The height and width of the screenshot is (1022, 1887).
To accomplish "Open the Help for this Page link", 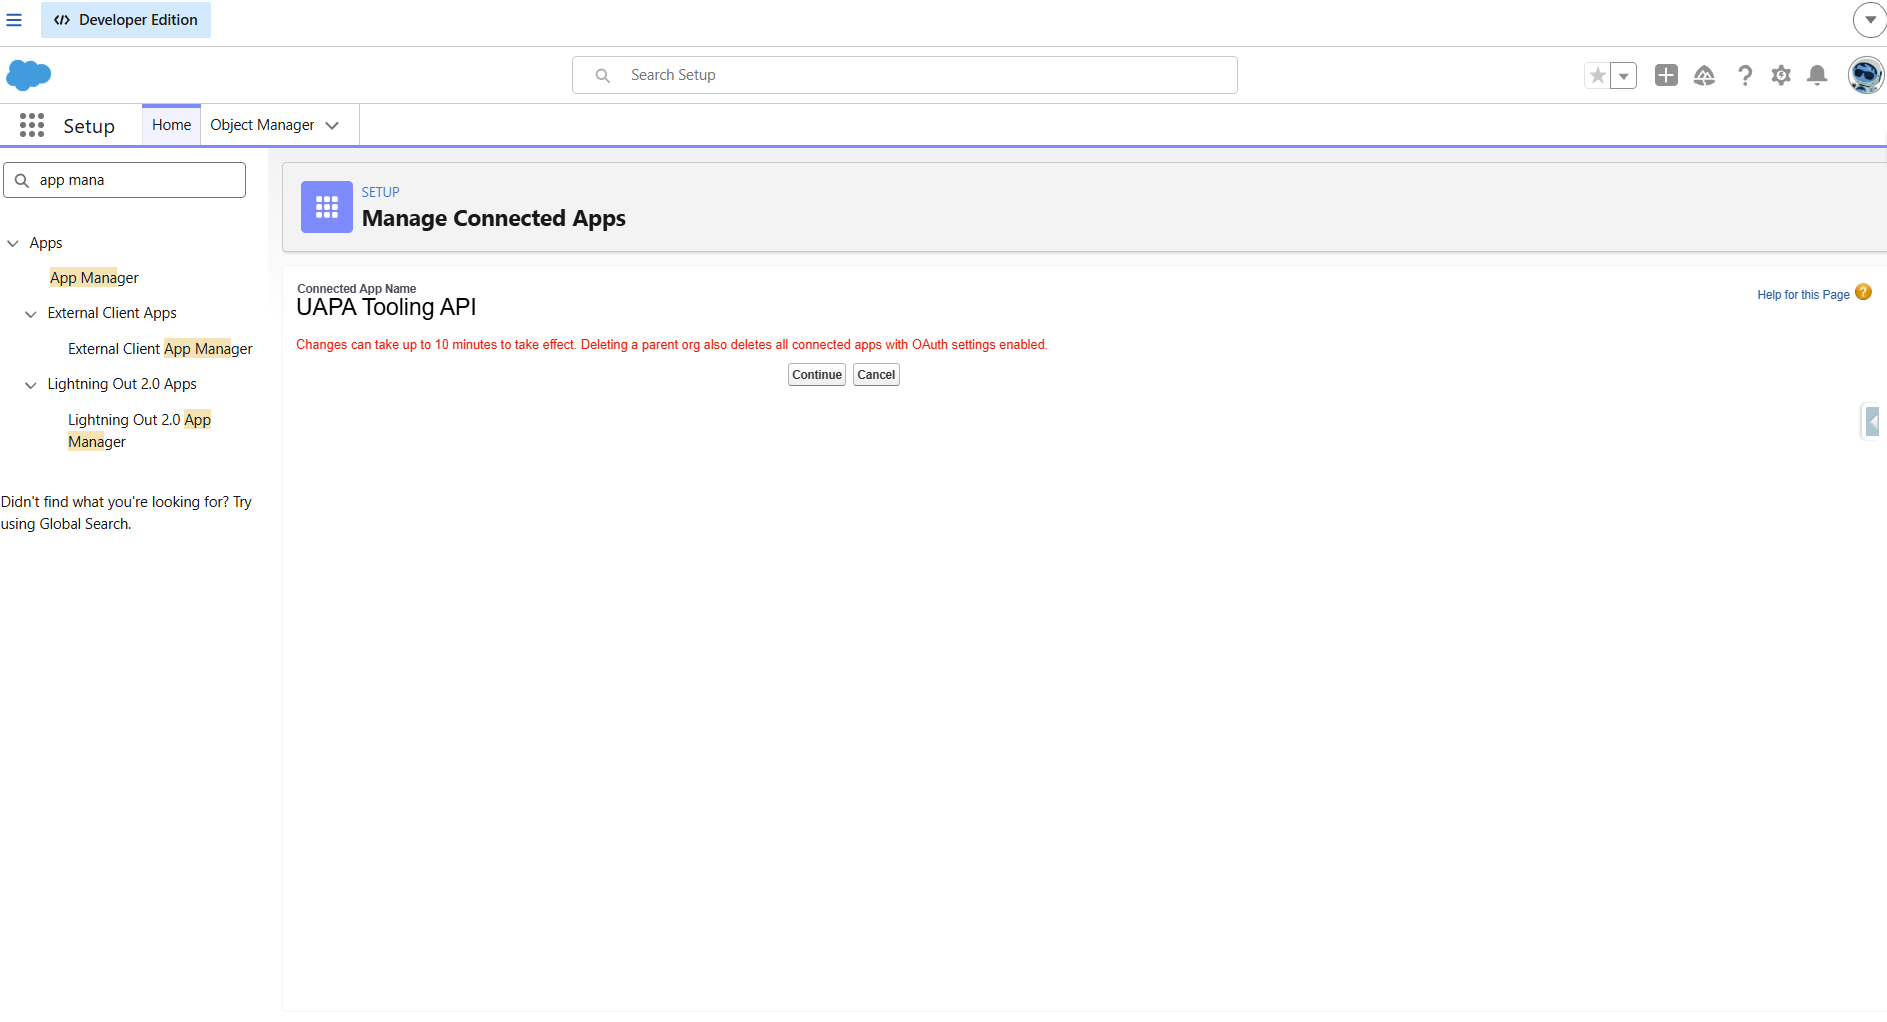I will pyautogui.click(x=1803, y=295).
